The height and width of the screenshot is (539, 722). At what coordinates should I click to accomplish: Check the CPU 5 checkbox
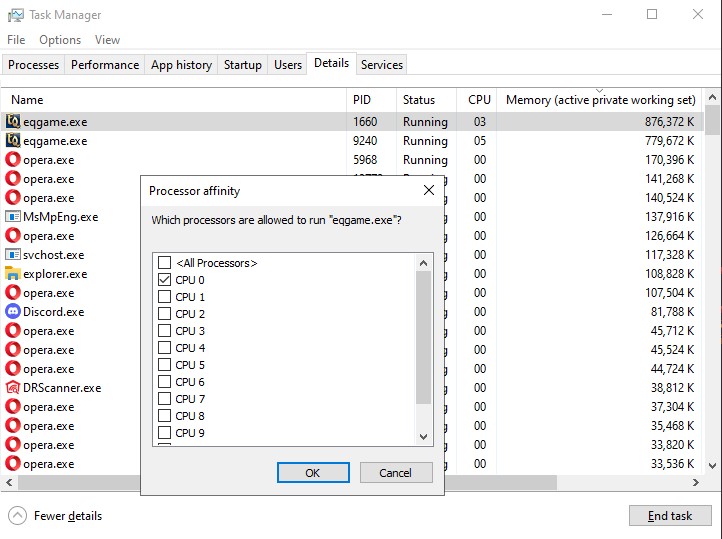(x=164, y=365)
